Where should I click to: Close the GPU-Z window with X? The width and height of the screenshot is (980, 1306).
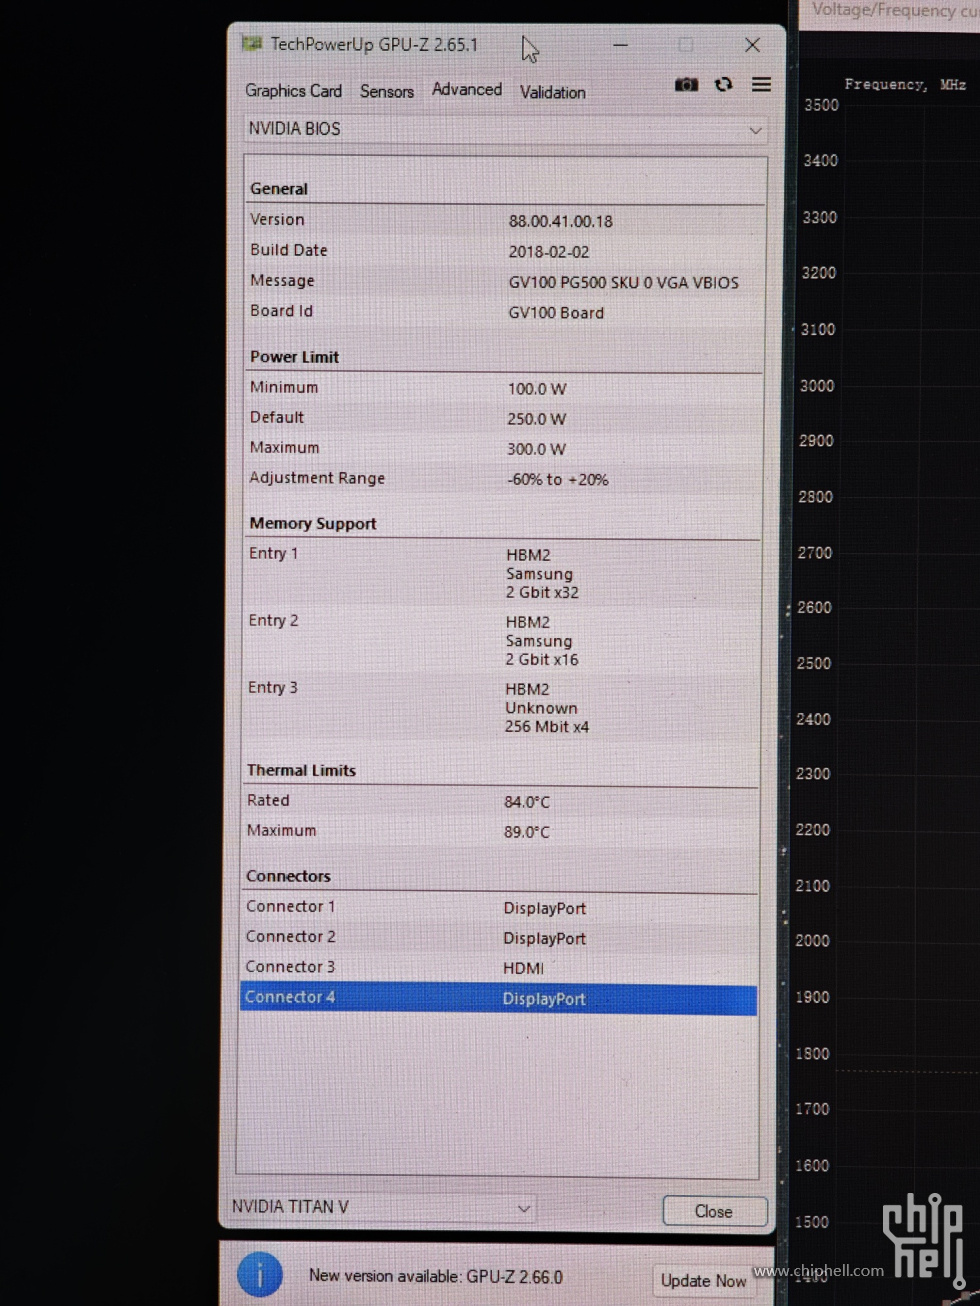click(753, 45)
